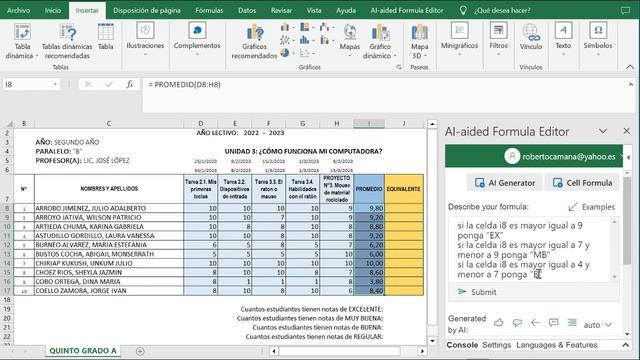640x360 pixels.
Task: Click the left arrow insert icon
Action: click(536, 323)
